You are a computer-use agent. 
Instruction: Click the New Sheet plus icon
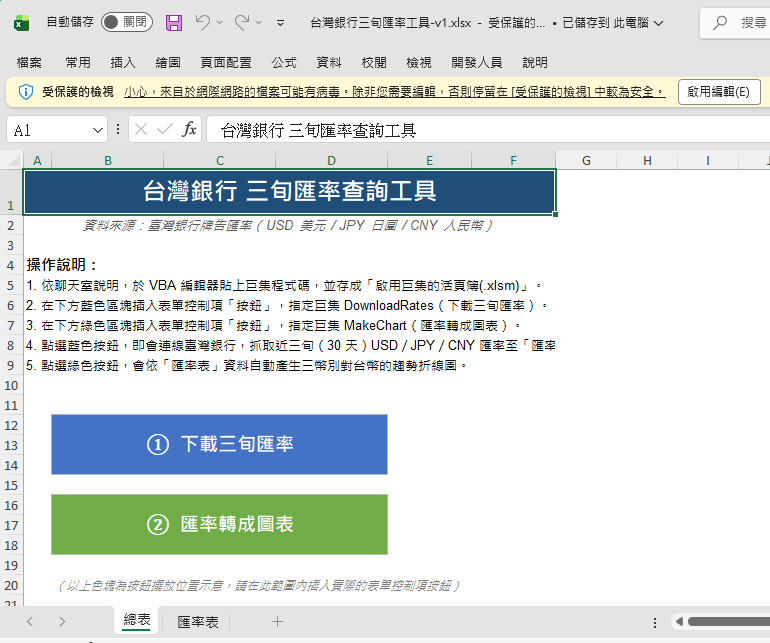277,621
